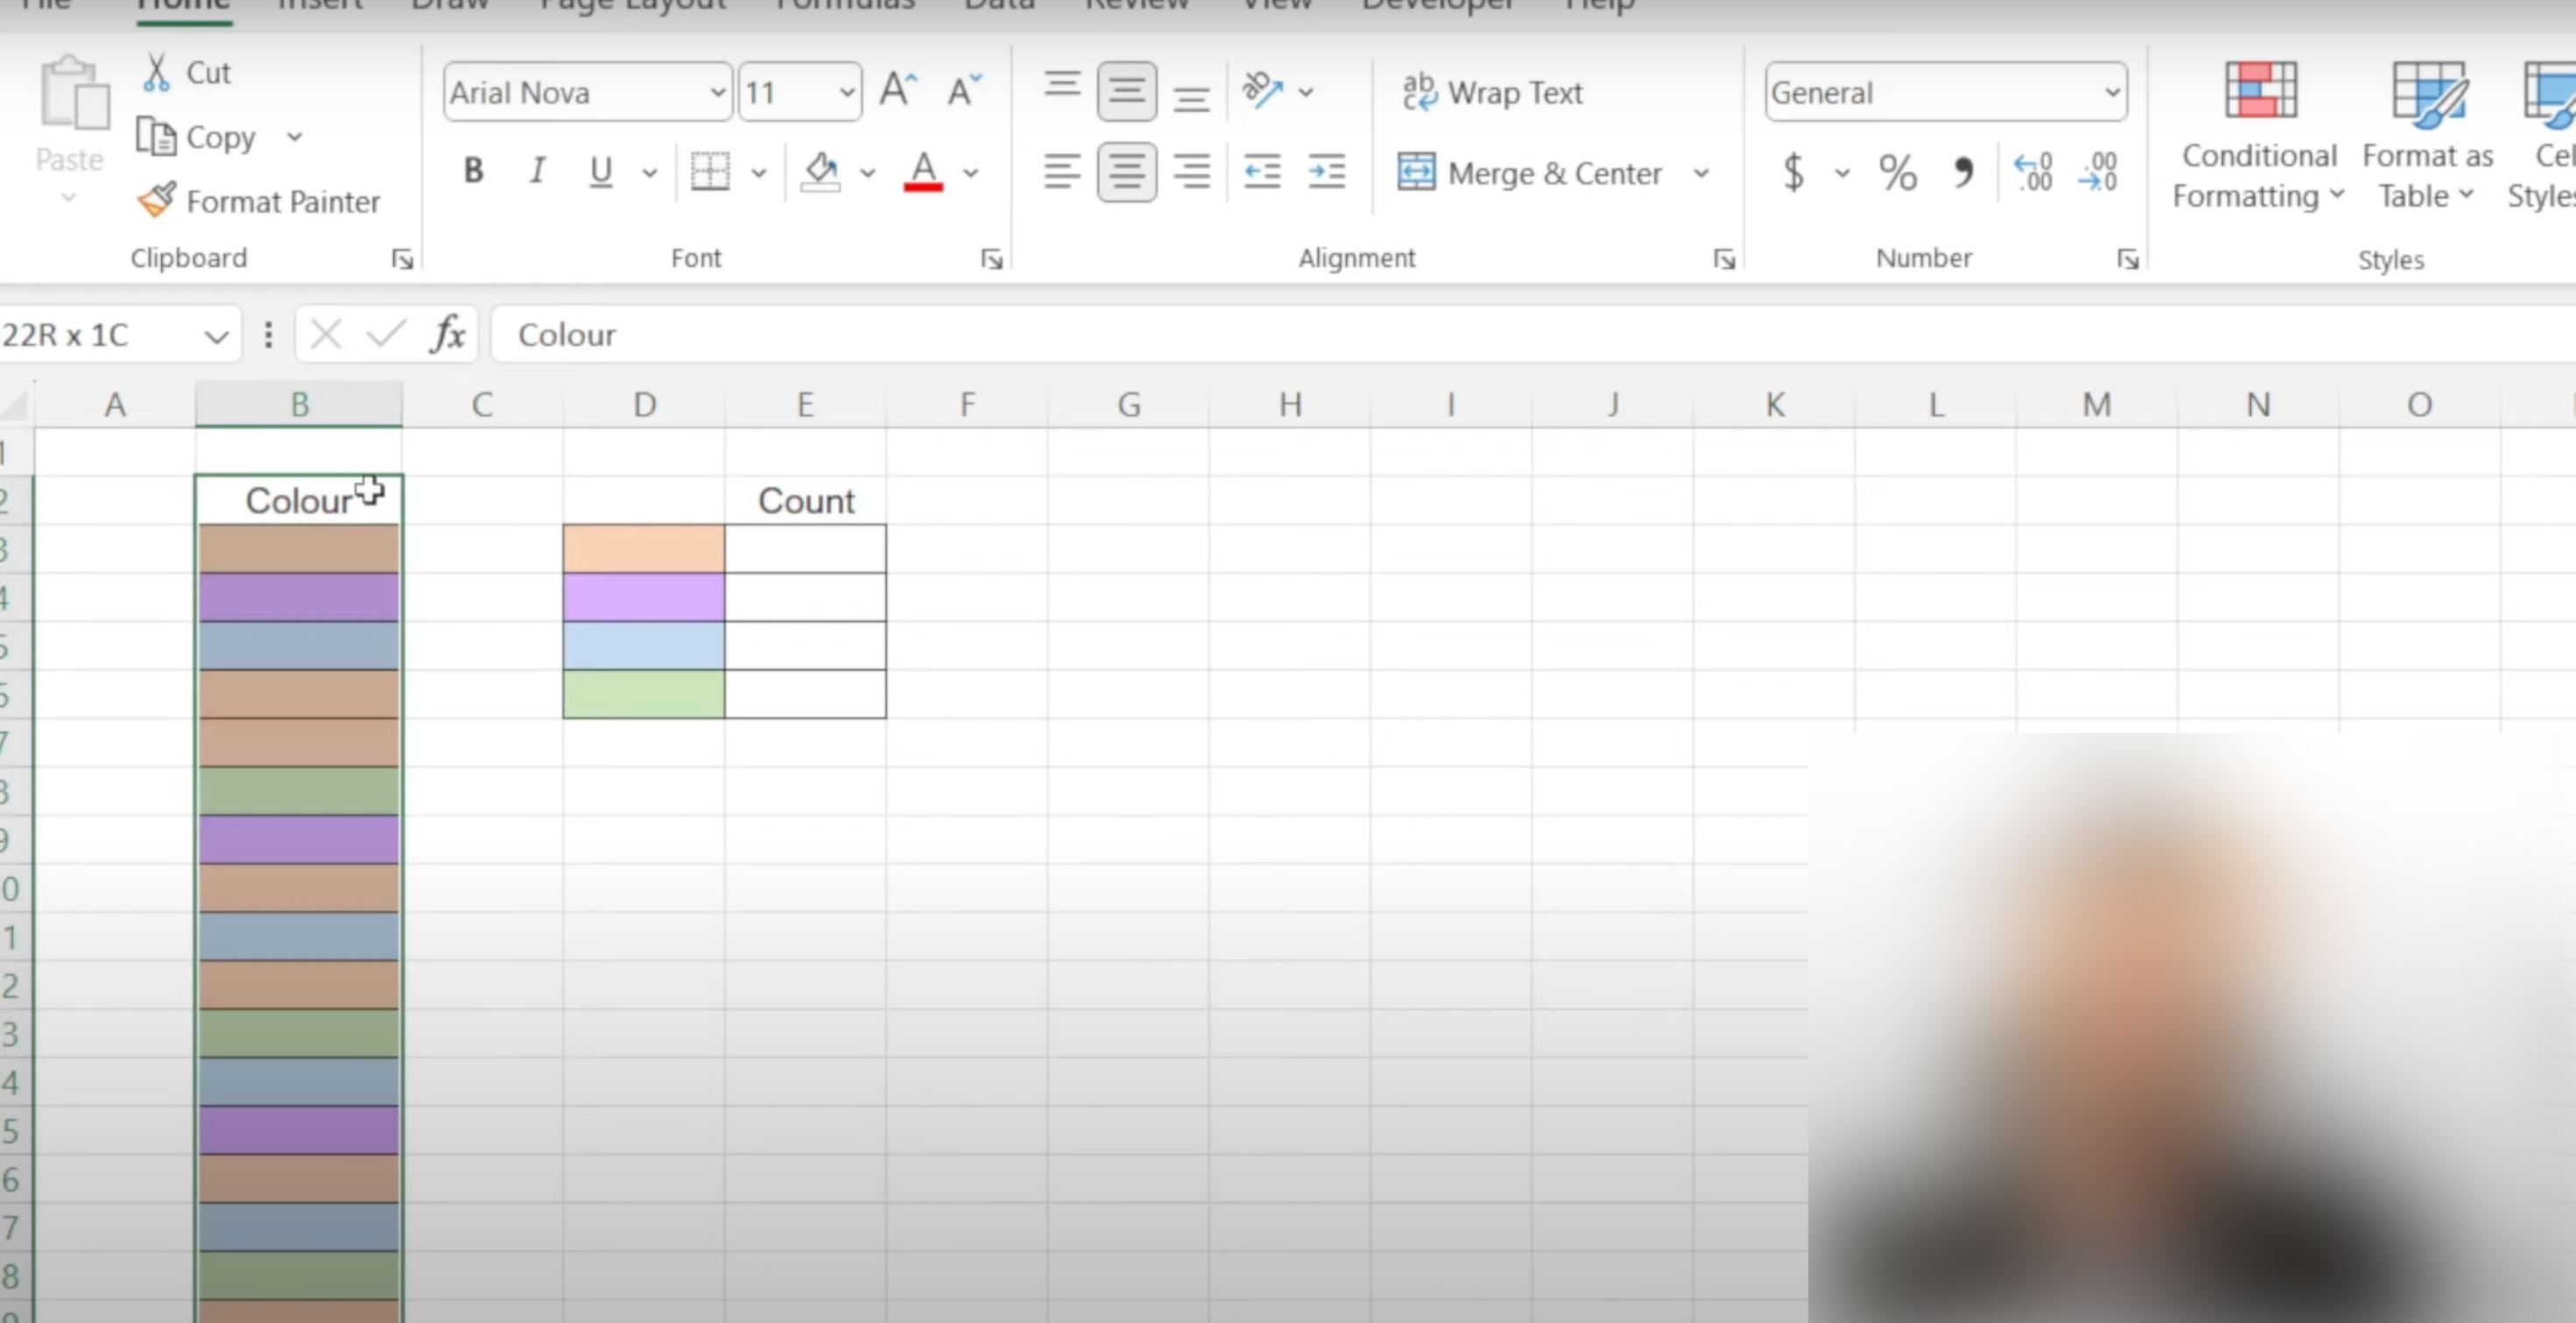2576x1323 pixels.
Task: Toggle Italic formatting
Action: pos(537,172)
